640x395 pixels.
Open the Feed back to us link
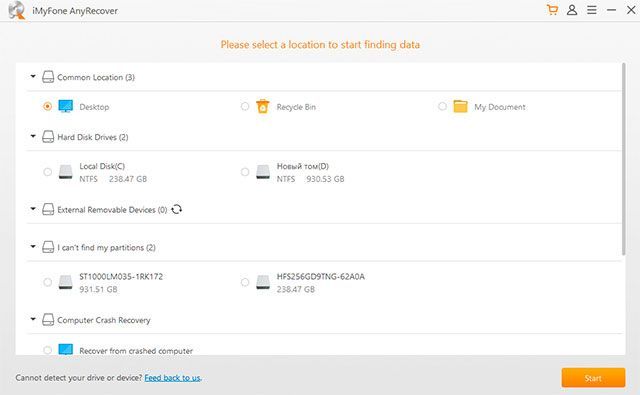point(172,378)
